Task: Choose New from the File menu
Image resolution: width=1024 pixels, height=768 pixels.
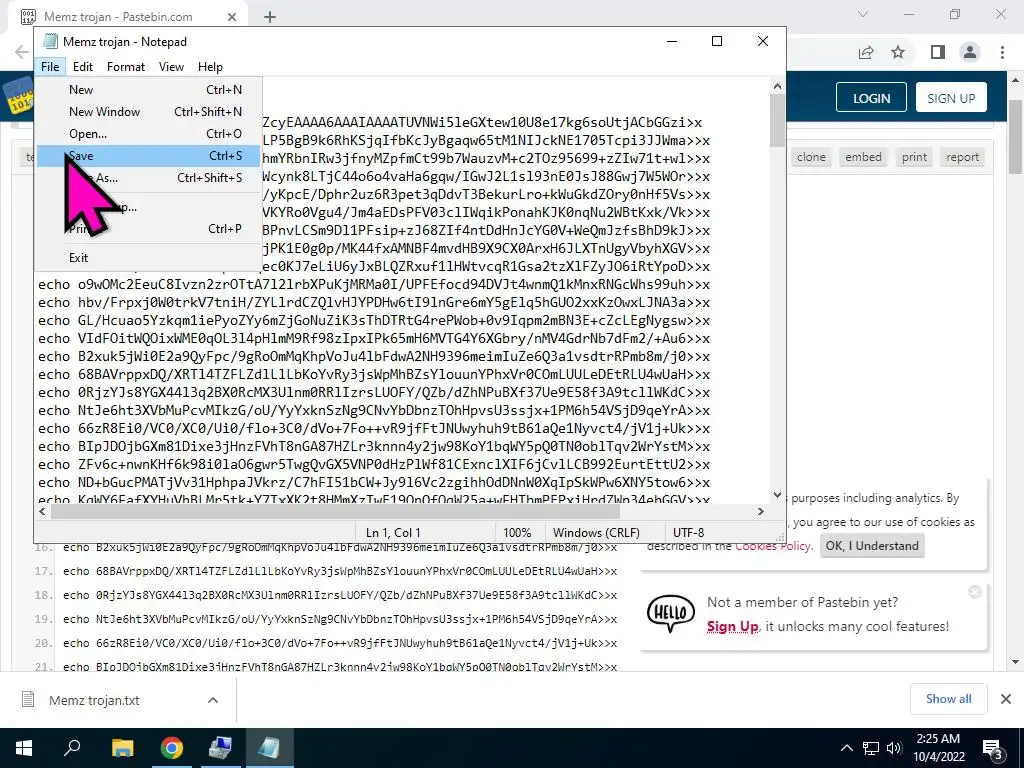Action: click(149, 89)
